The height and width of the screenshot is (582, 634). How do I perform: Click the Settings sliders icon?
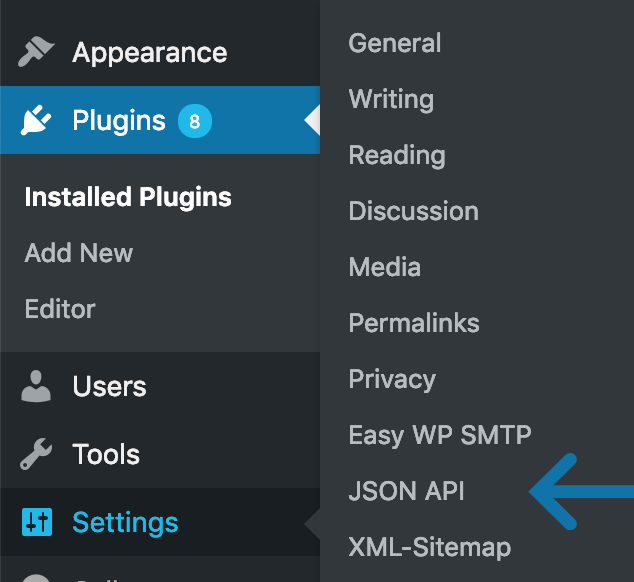(37, 522)
